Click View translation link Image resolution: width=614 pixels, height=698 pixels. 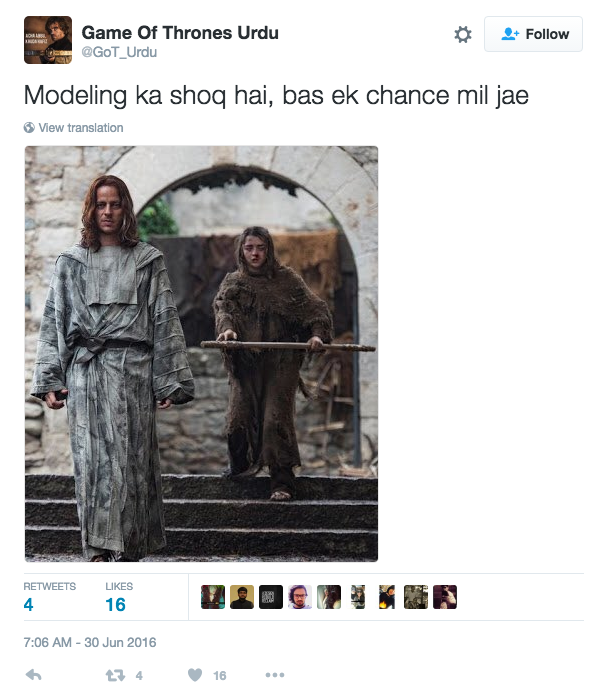[x=81, y=128]
